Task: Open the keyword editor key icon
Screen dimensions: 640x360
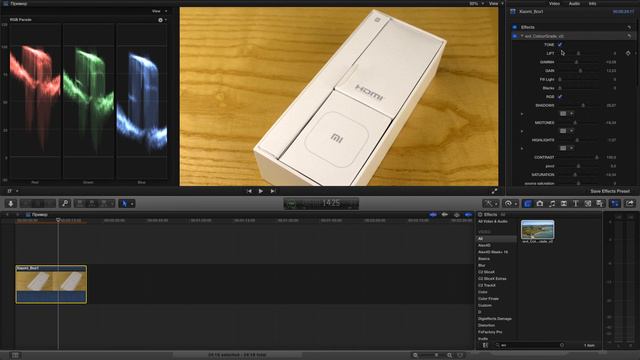Action: click(x=64, y=203)
